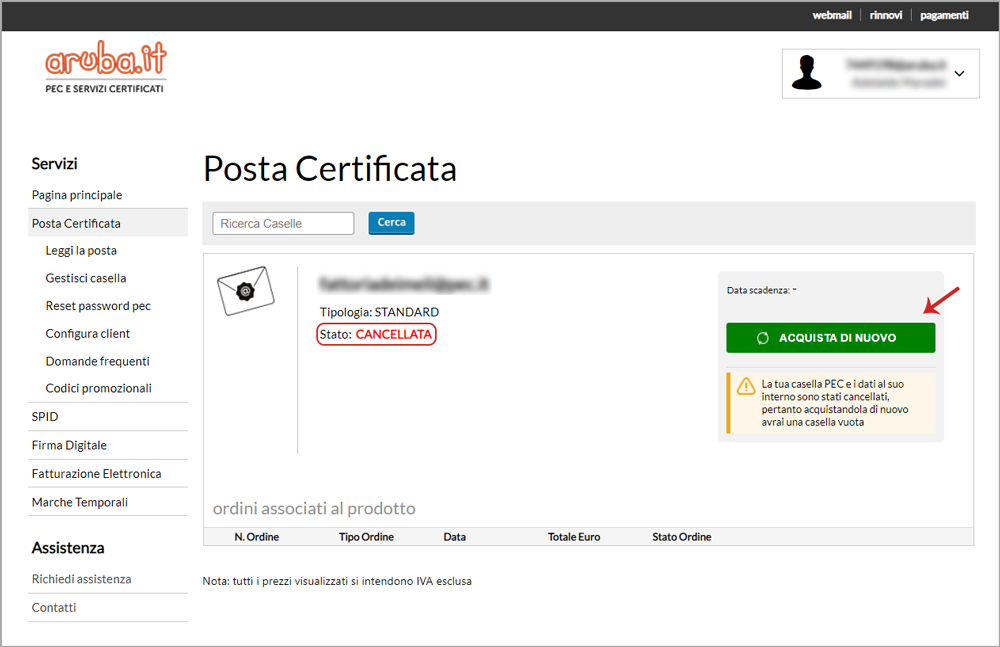Click the Data column header
Image resolution: width=1000 pixels, height=647 pixels.
(x=455, y=537)
